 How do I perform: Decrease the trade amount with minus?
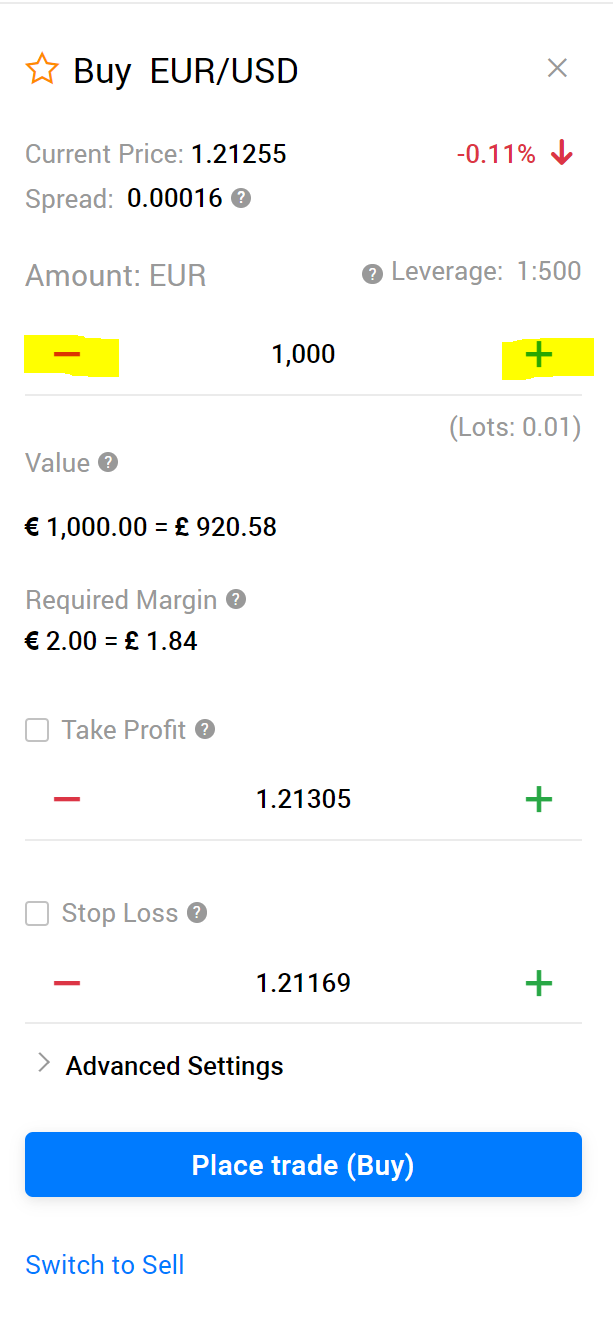67,354
